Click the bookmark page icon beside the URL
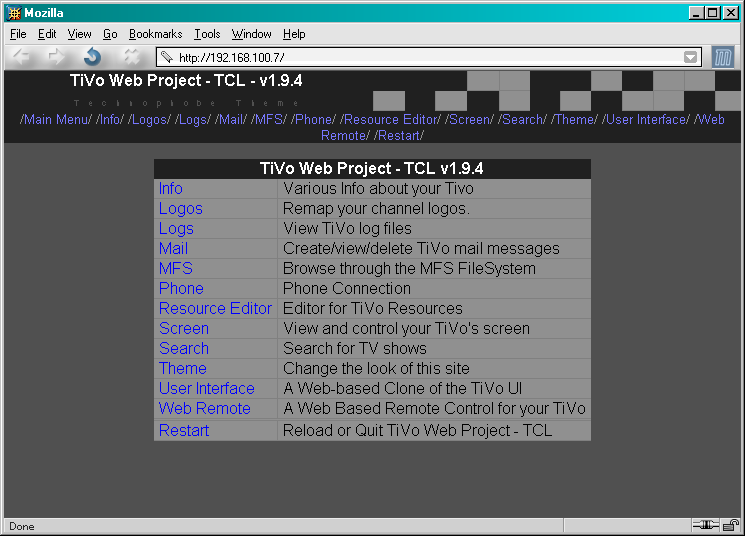This screenshot has width=745, height=536. pos(167,58)
